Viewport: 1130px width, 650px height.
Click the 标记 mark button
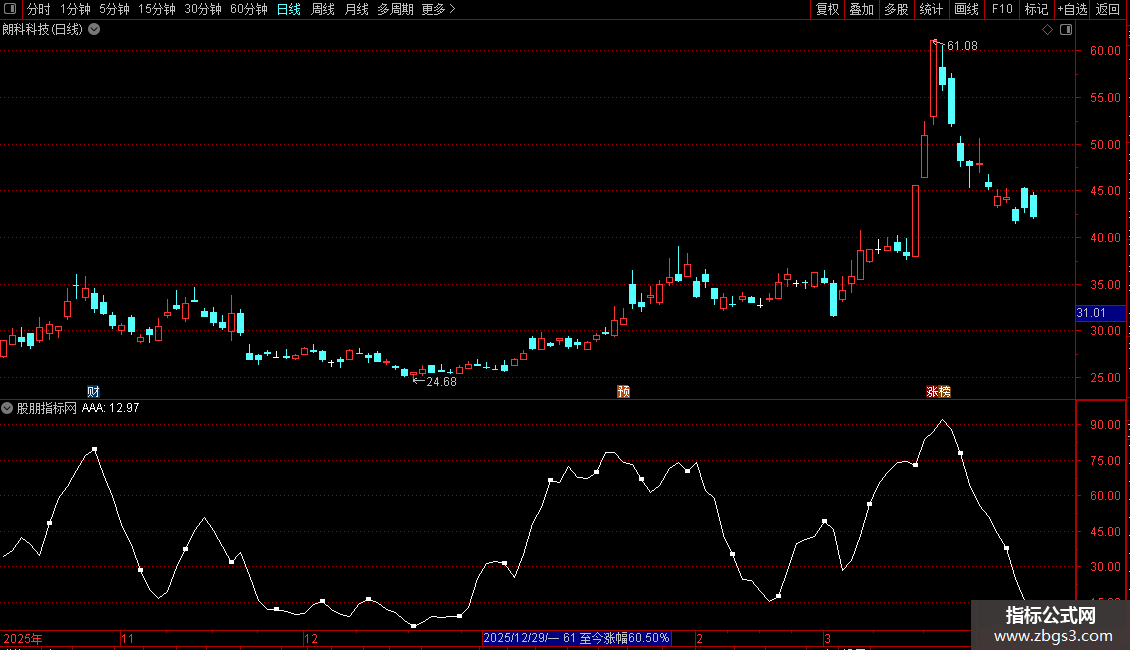tap(1036, 9)
